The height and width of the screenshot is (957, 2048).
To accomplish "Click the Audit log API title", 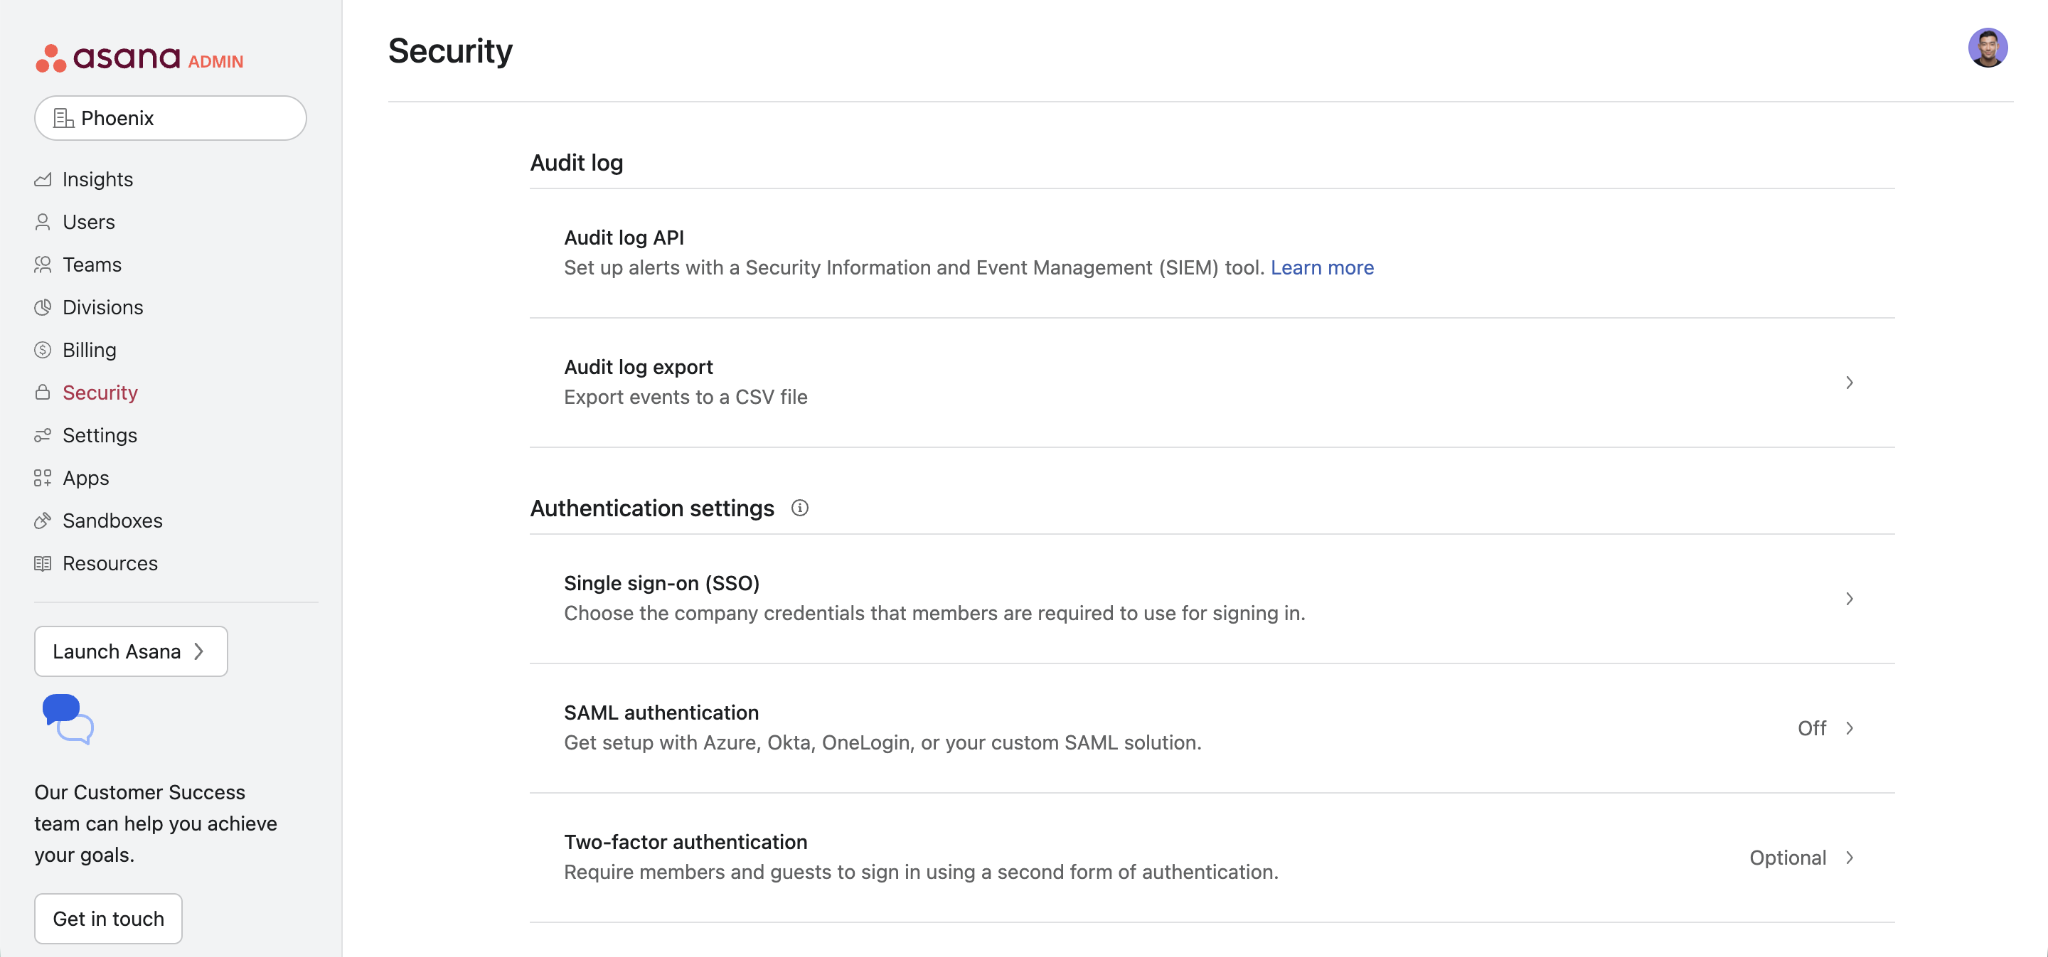I will 624,238.
